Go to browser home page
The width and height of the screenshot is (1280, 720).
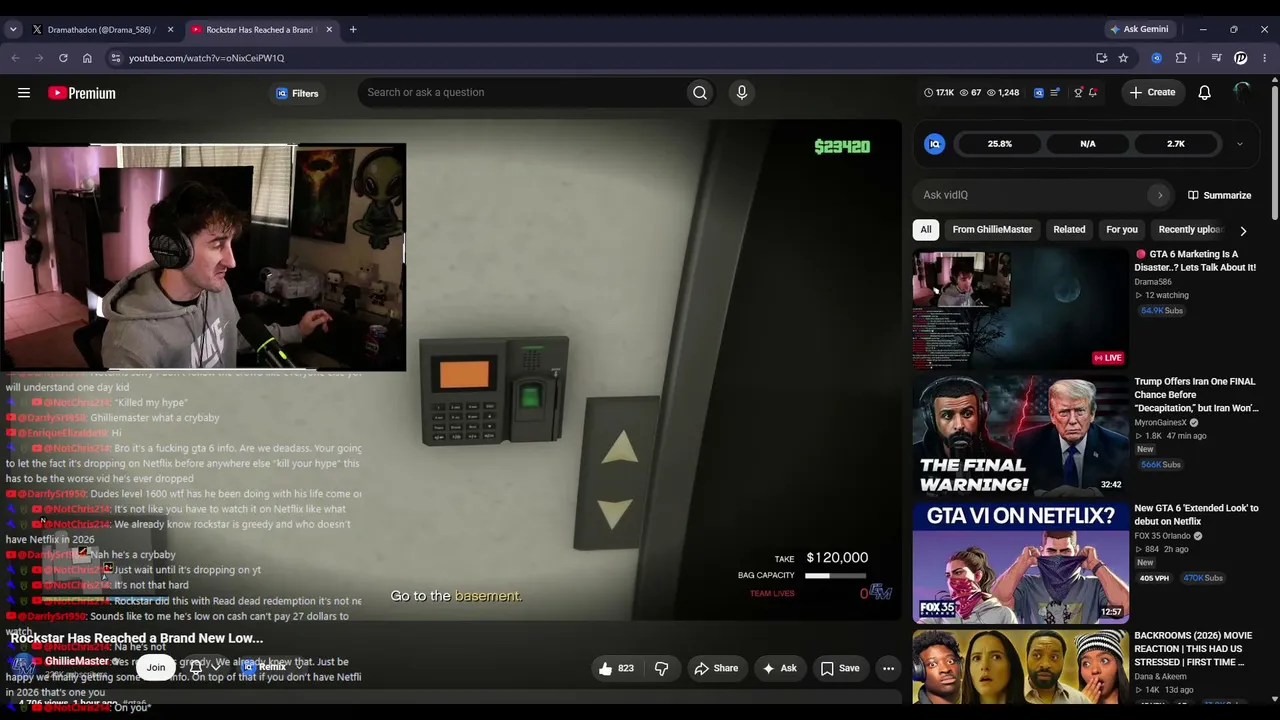87,58
